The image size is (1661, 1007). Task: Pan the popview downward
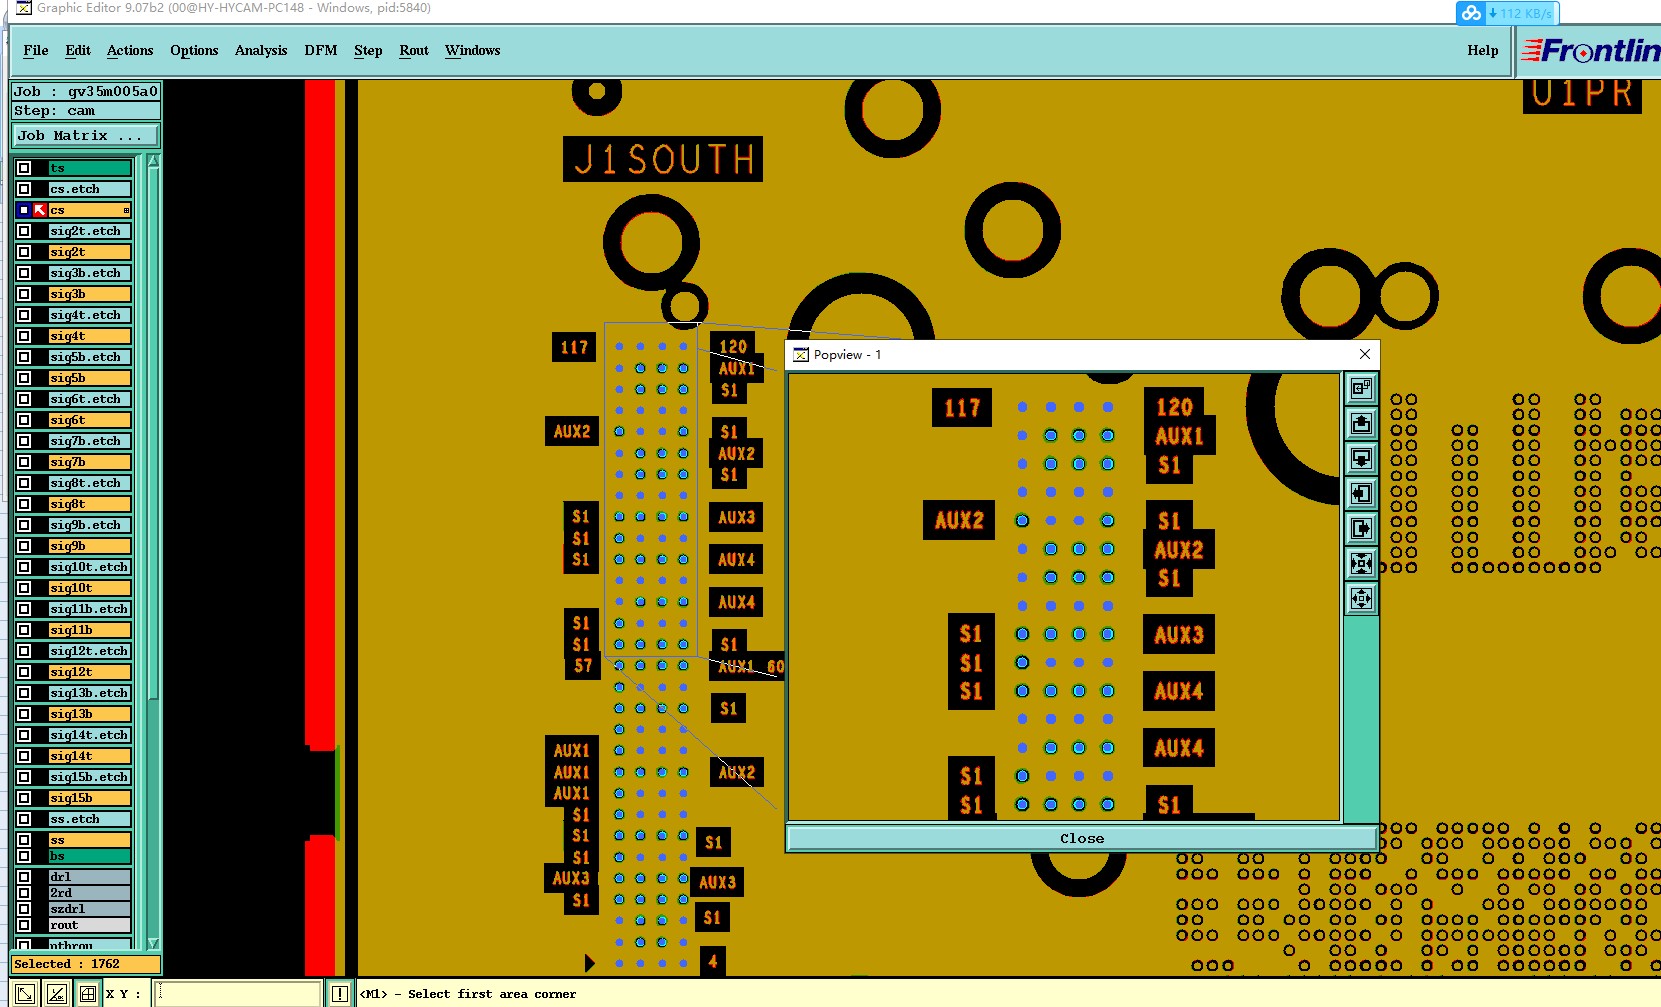point(1361,459)
